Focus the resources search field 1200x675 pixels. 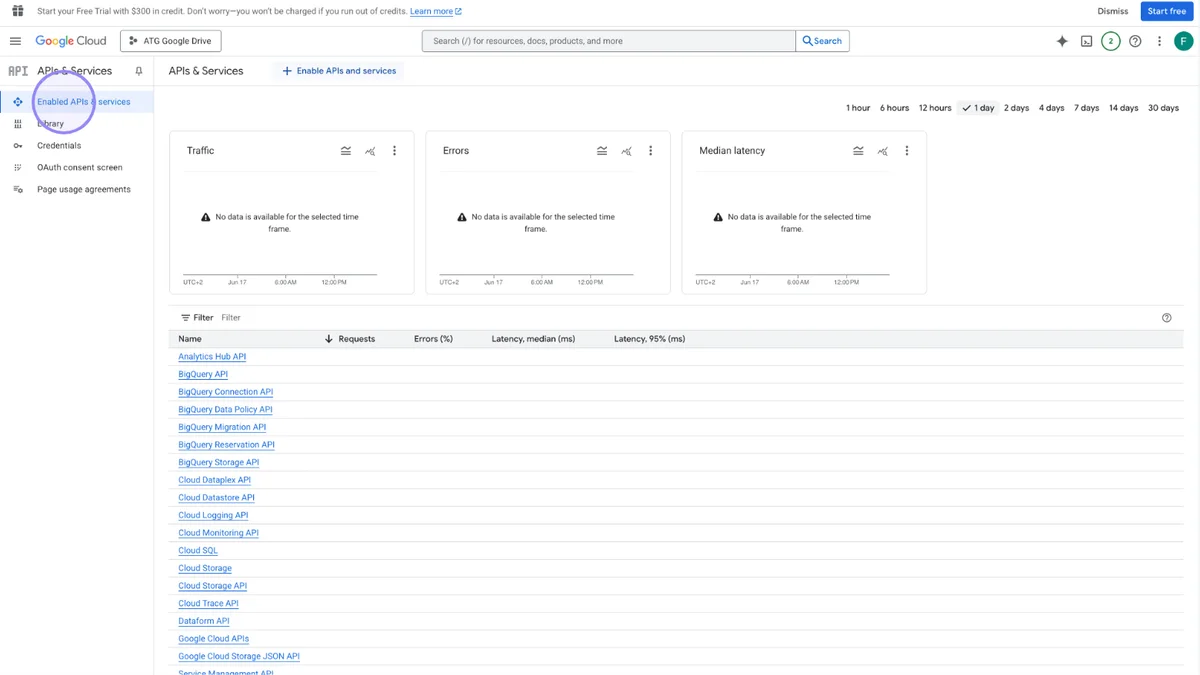tap(609, 41)
